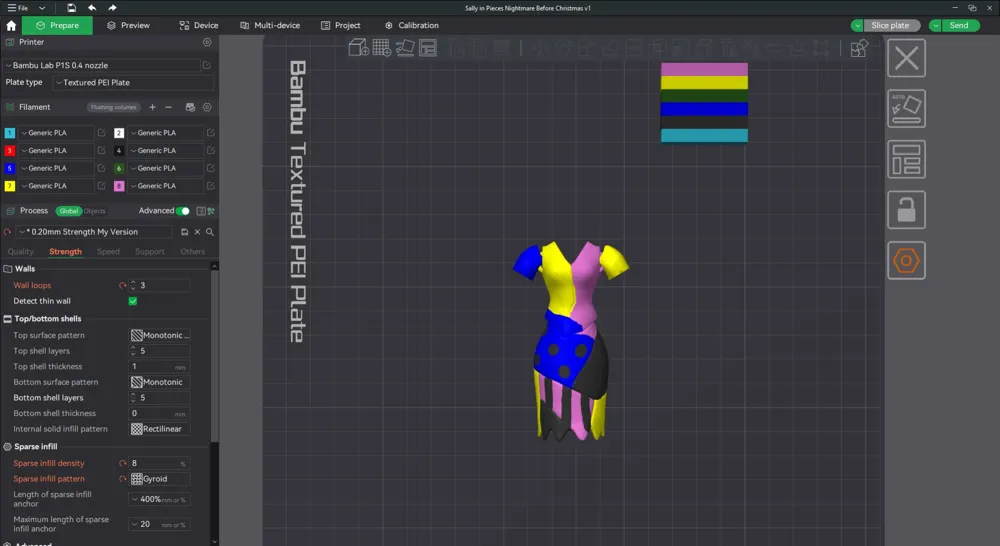Open the Speed settings tab

108,252
